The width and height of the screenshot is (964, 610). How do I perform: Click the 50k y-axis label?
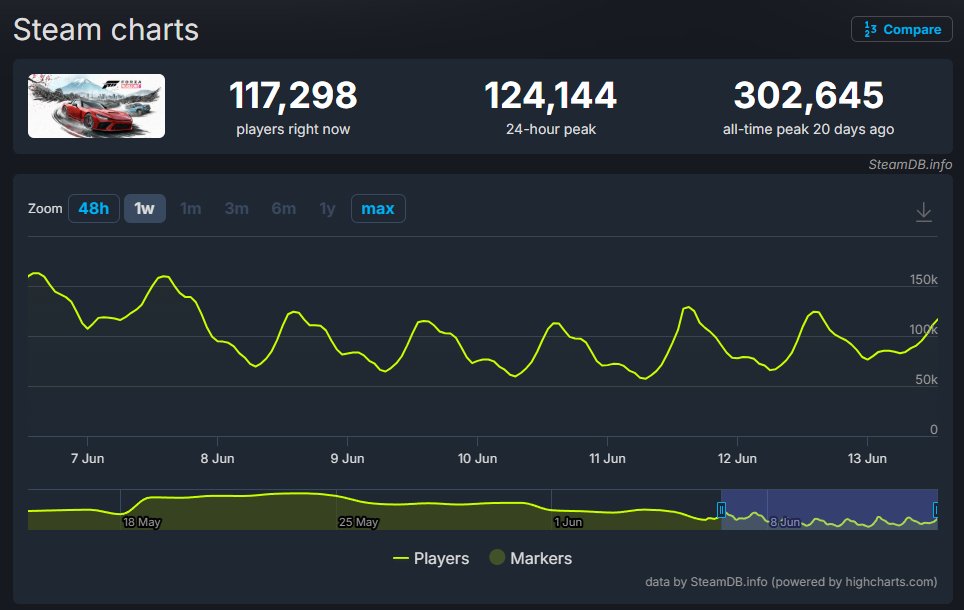tap(926, 379)
